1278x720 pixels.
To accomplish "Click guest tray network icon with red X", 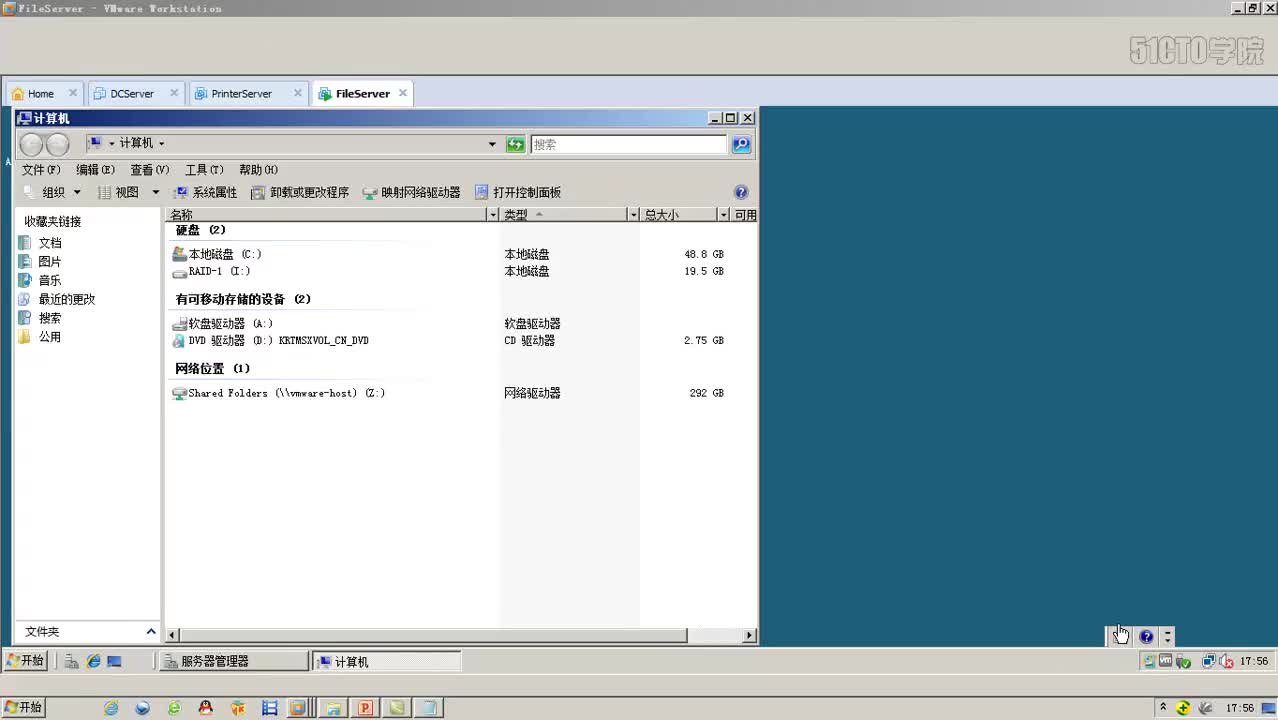I will (x=1226, y=661).
